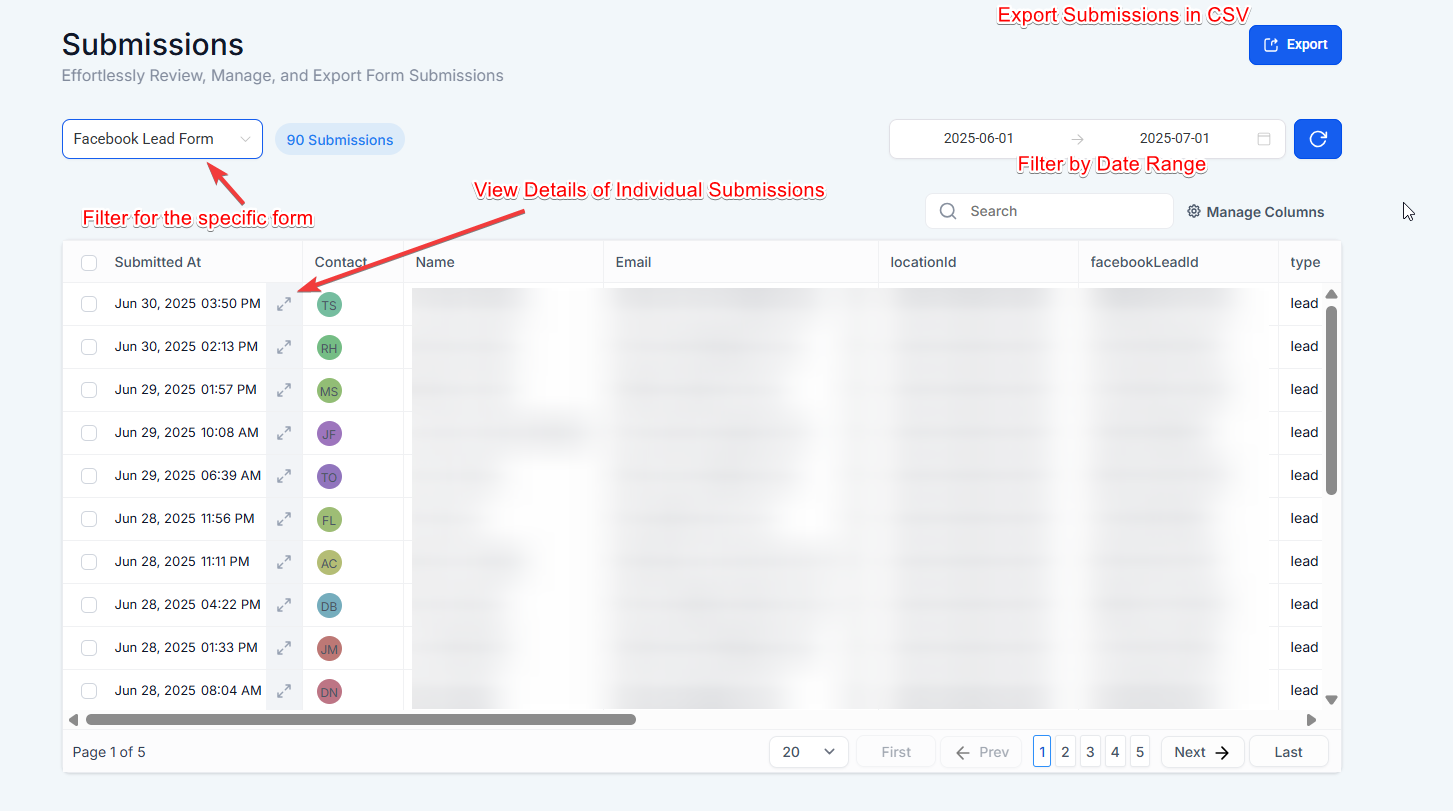Mark the Jun 28, 2025 11:11 PM row checkbox
The width and height of the screenshot is (1453, 811).
[x=89, y=562]
